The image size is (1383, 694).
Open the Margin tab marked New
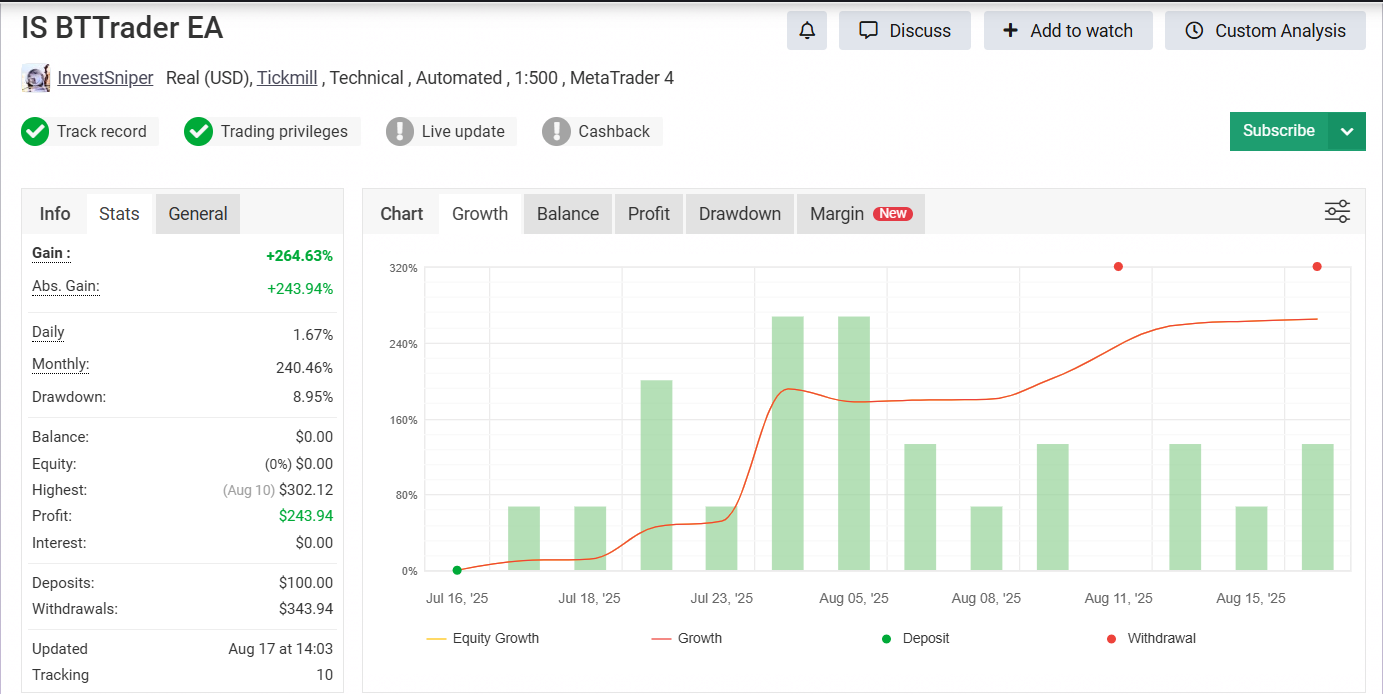pyautogui.click(x=860, y=214)
